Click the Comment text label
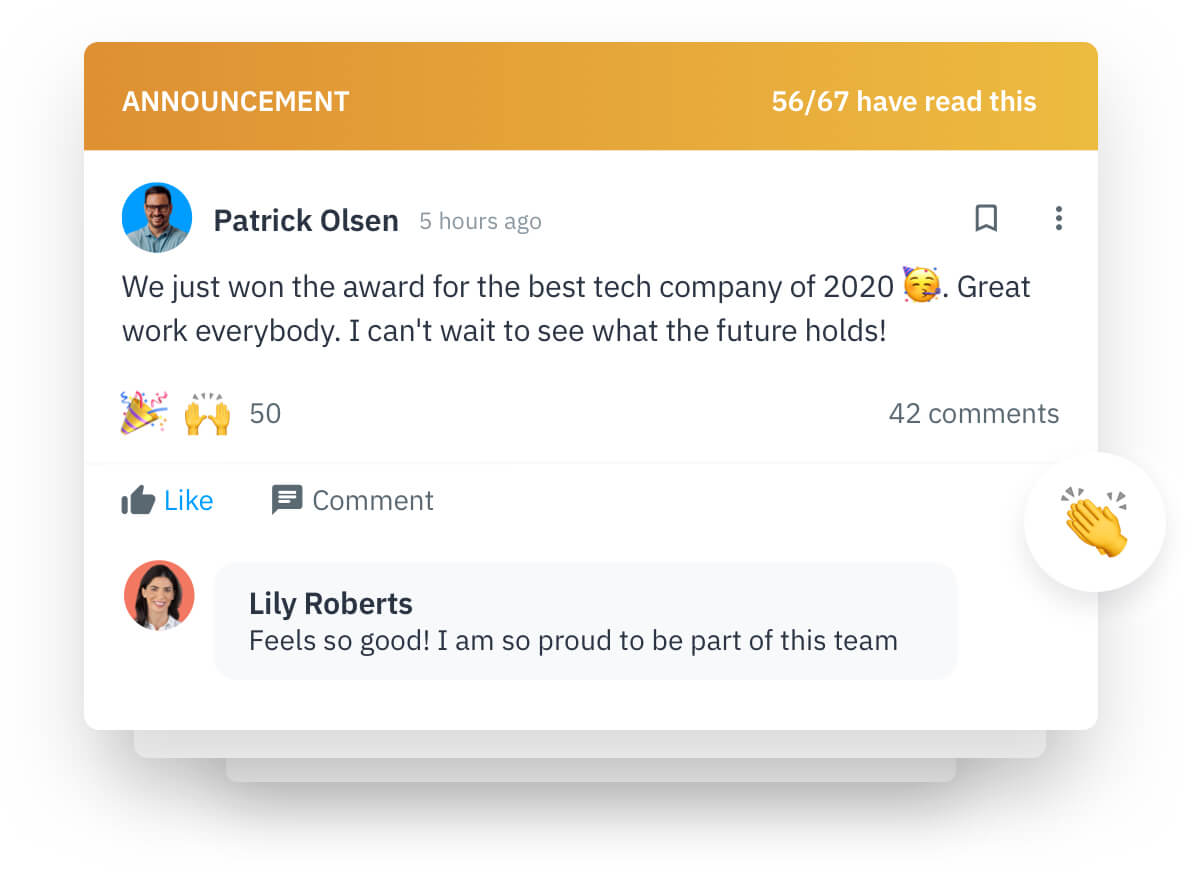Screen dimensions: 1192x872 pyautogui.click(x=373, y=500)
